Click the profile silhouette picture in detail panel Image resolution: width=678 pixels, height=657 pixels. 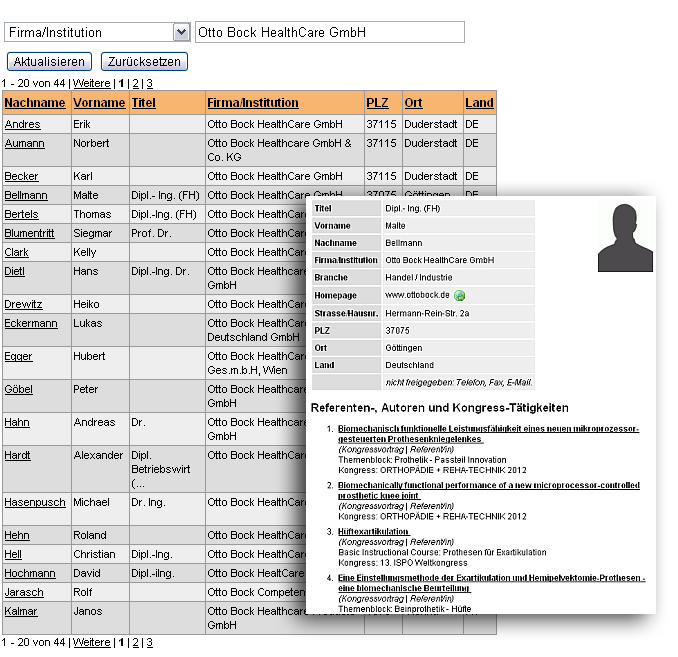click(x=625, y=237)
